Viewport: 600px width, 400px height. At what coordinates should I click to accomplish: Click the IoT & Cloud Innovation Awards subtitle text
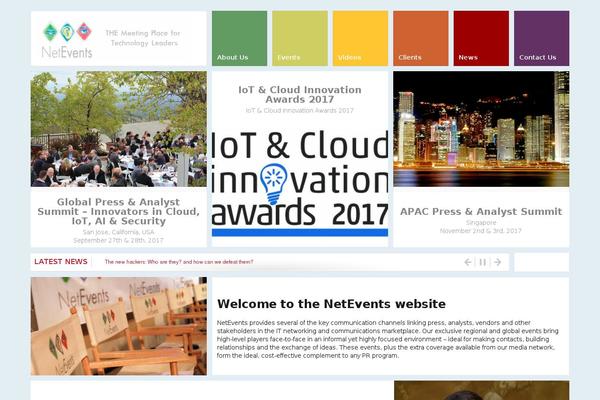[300, 111]
